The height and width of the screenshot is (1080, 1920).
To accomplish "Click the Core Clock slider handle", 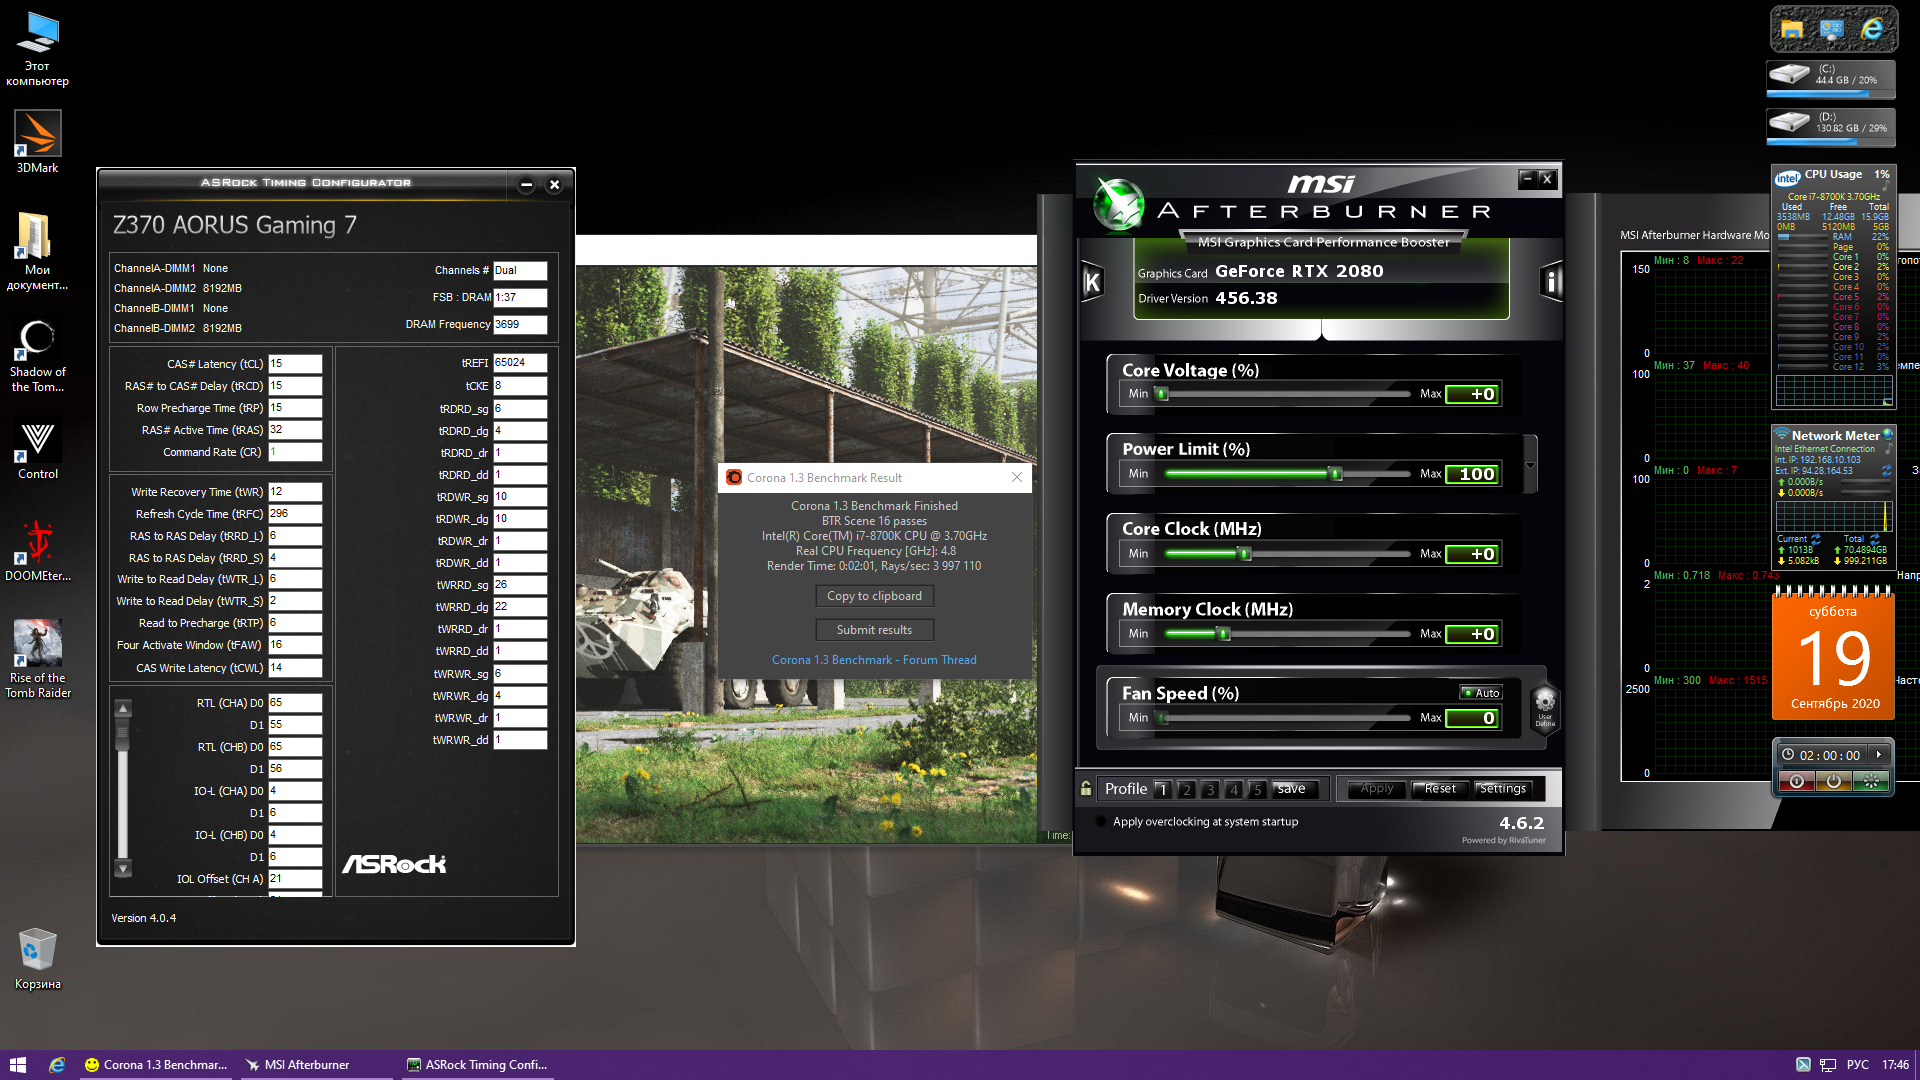I will 1245,554.
